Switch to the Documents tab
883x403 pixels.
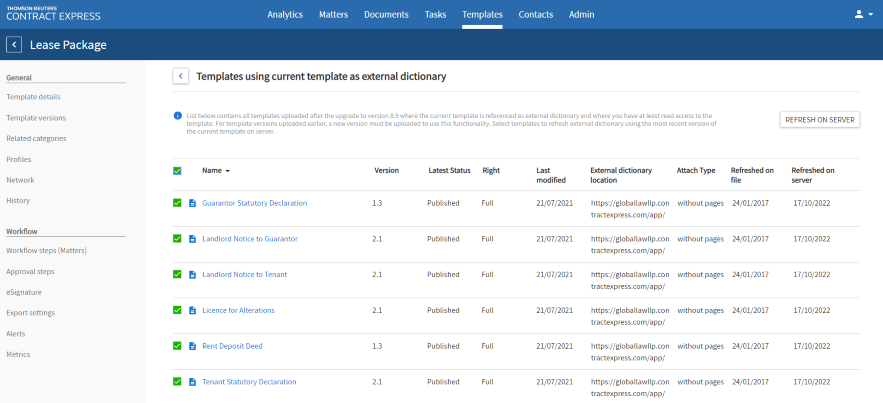coord(386,15)
